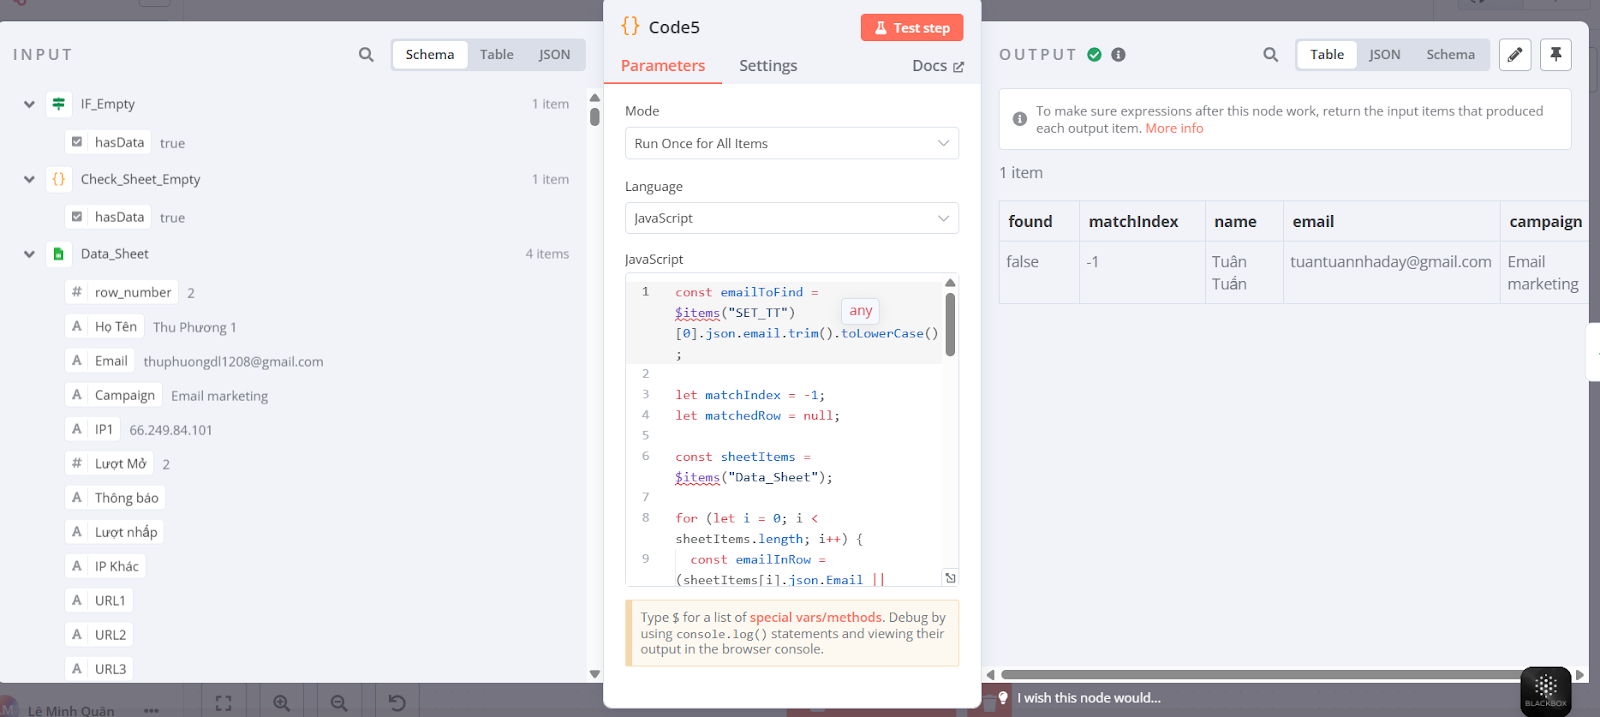Screen dimensions: 1600x717
Task: Click the Data_Sheet Google Sheets icon
Action: 59,254
